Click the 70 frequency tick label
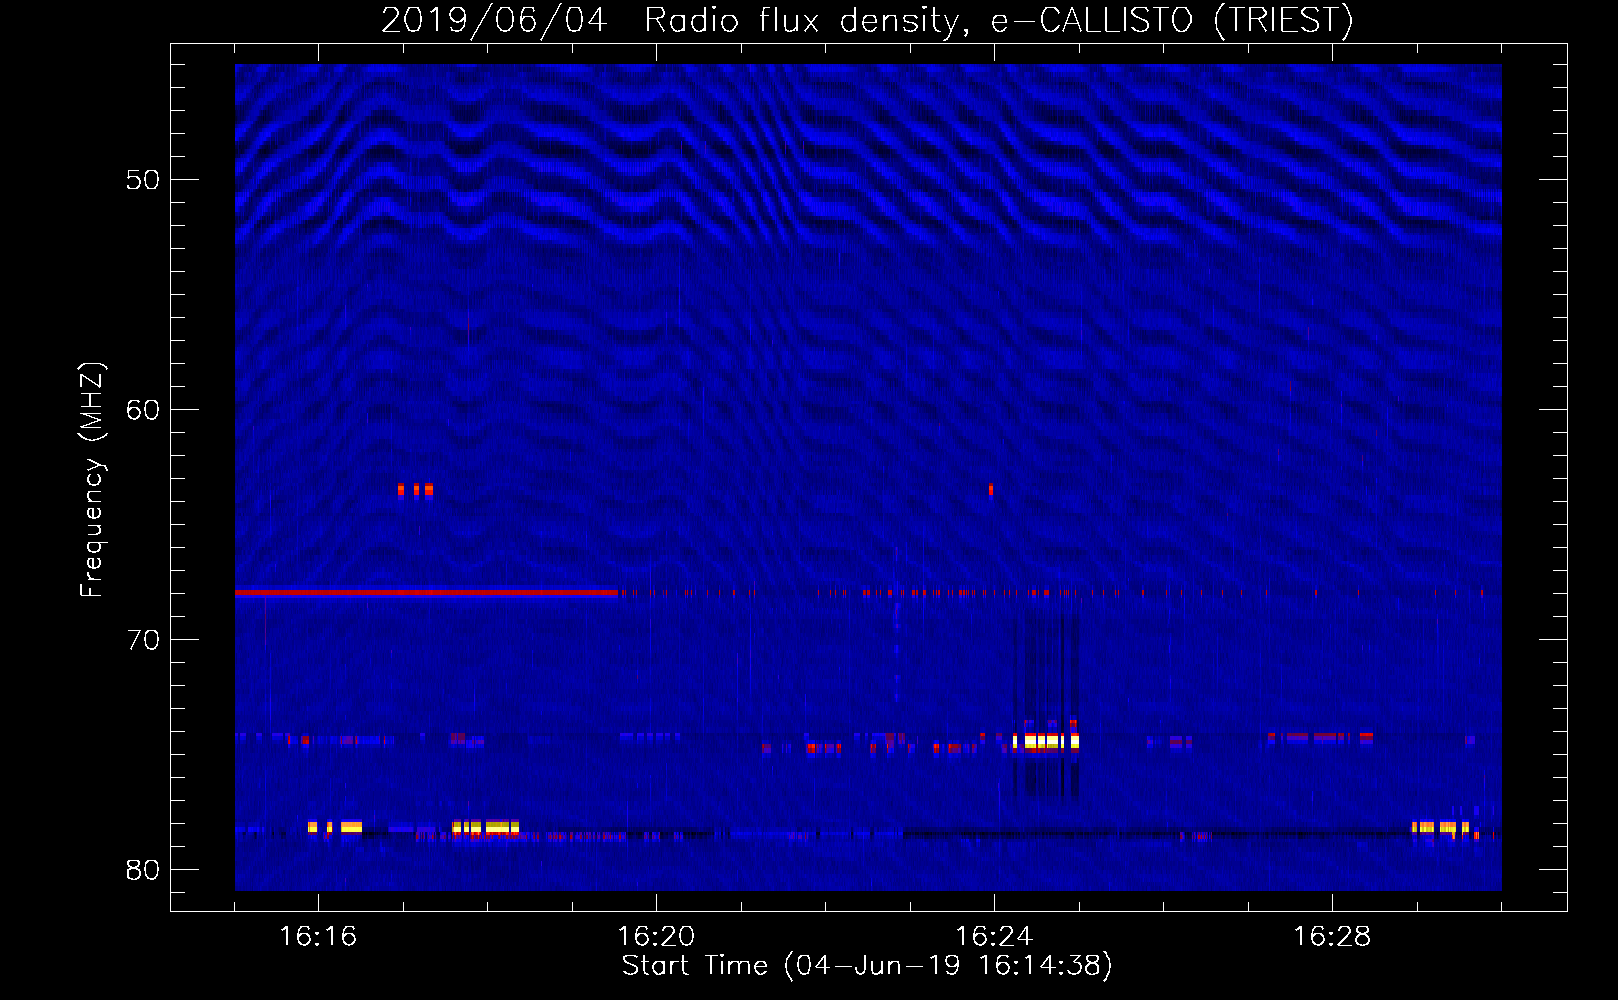This screenshot has height=1000, width=1618. click(143, 640)
